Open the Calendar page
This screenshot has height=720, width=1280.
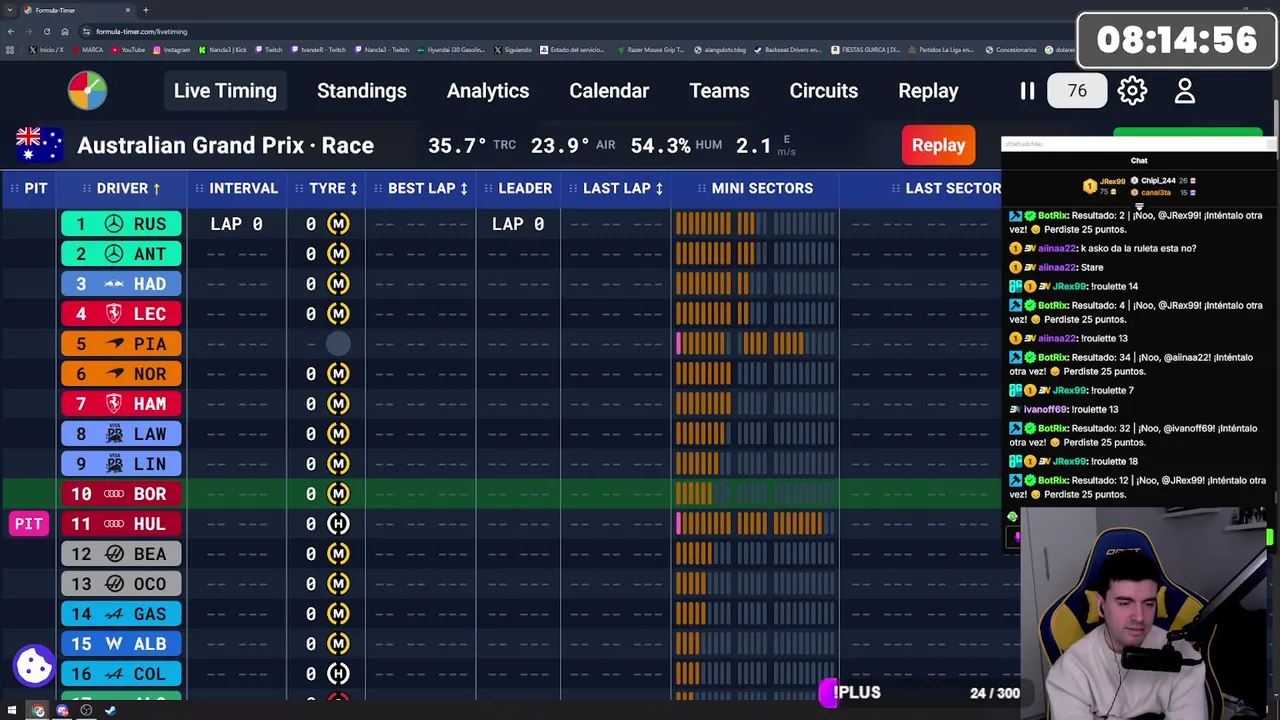(609, 91)
